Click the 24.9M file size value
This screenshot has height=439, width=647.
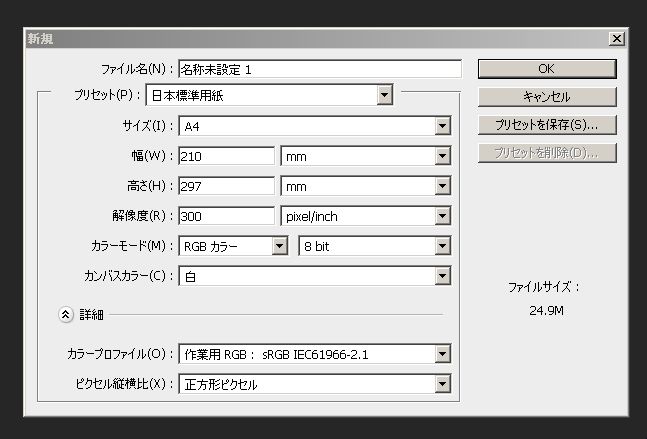[546, 310]
